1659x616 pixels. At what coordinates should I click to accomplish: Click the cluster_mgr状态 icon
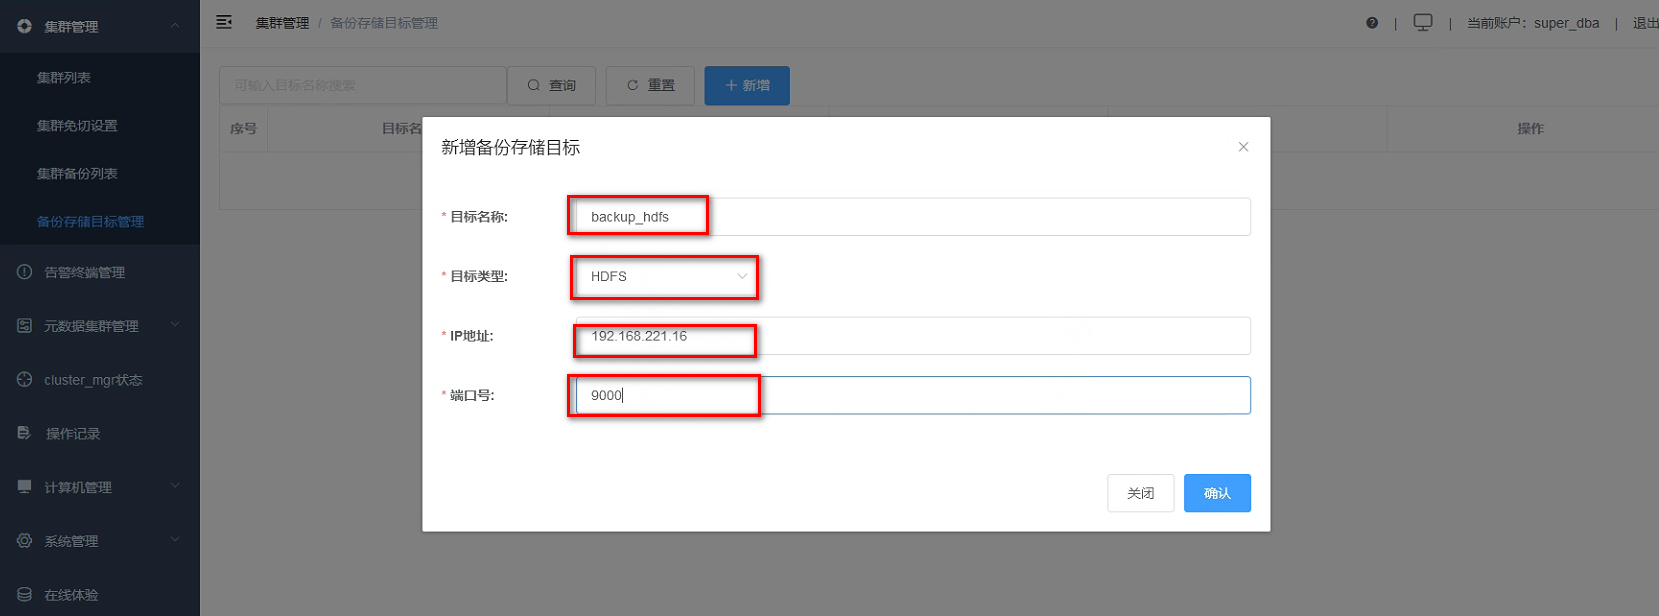pyautogui.click(x=24, y=379)
